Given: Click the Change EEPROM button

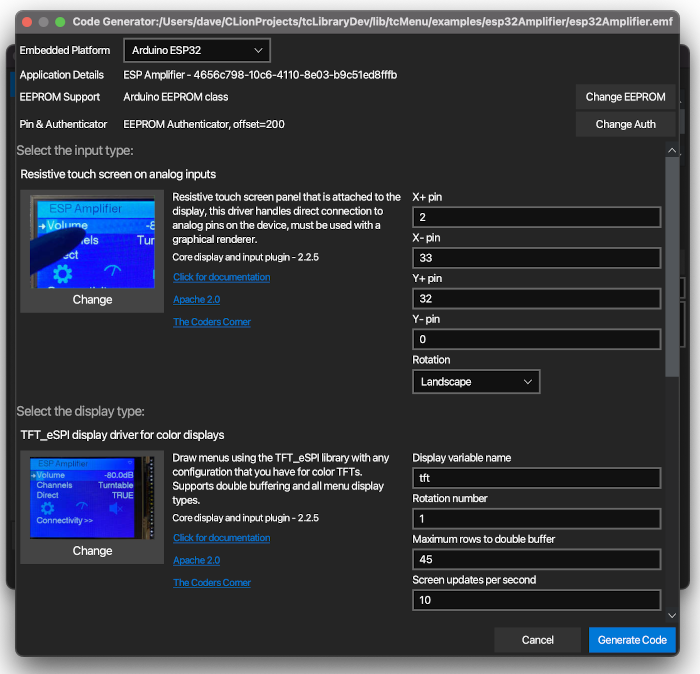Looking at the screenshot, I should tap(625, 97).
